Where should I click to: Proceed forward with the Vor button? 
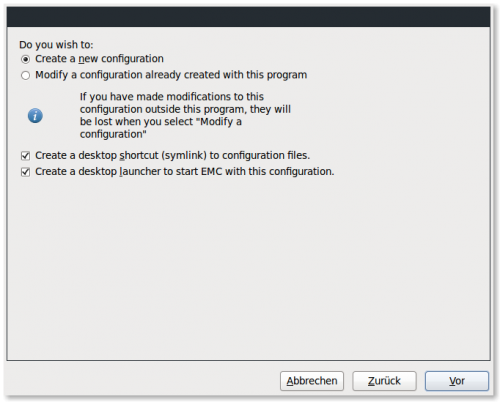tap(457, 381)
